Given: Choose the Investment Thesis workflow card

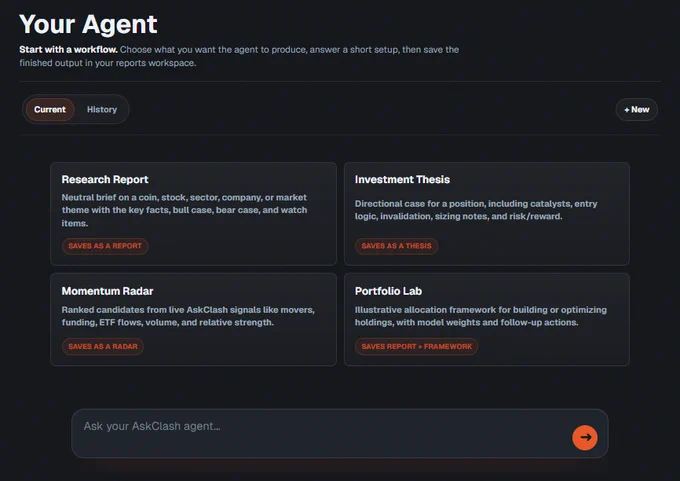Looking at the screenshot, I should pyautogui.click(x=487, y=213).
